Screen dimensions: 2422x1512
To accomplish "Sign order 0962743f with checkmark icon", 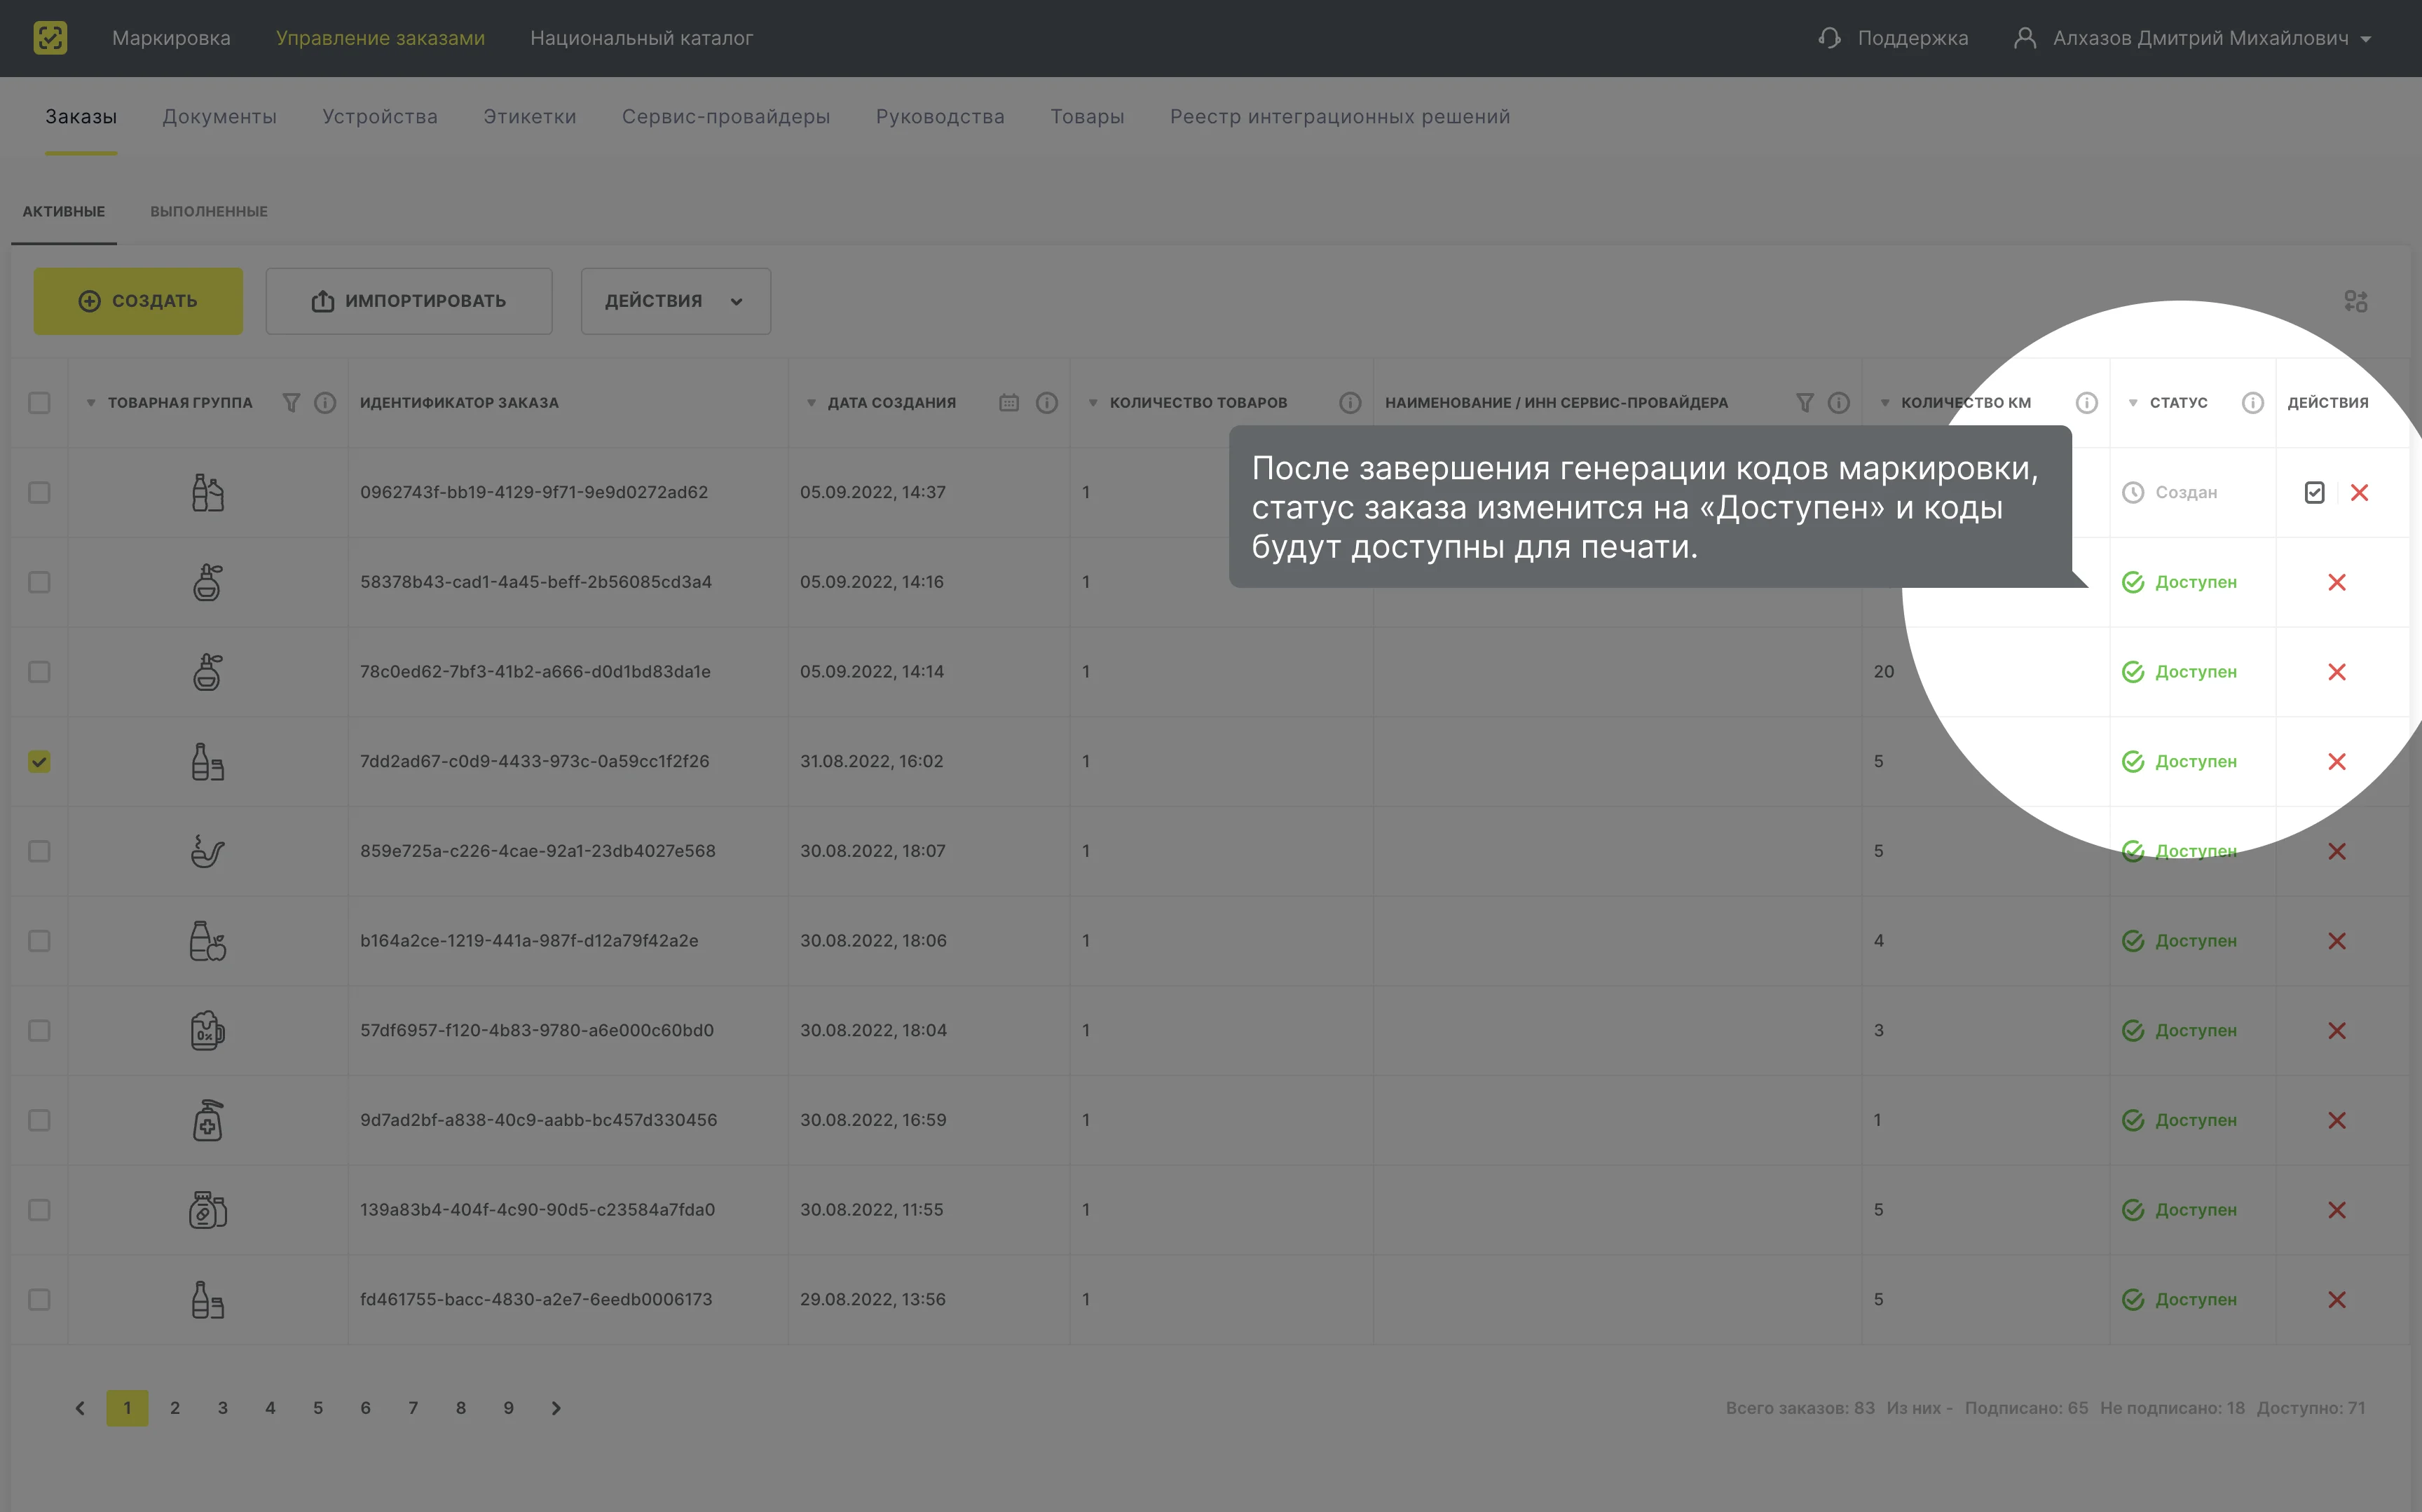I will tap(2314, 492).
